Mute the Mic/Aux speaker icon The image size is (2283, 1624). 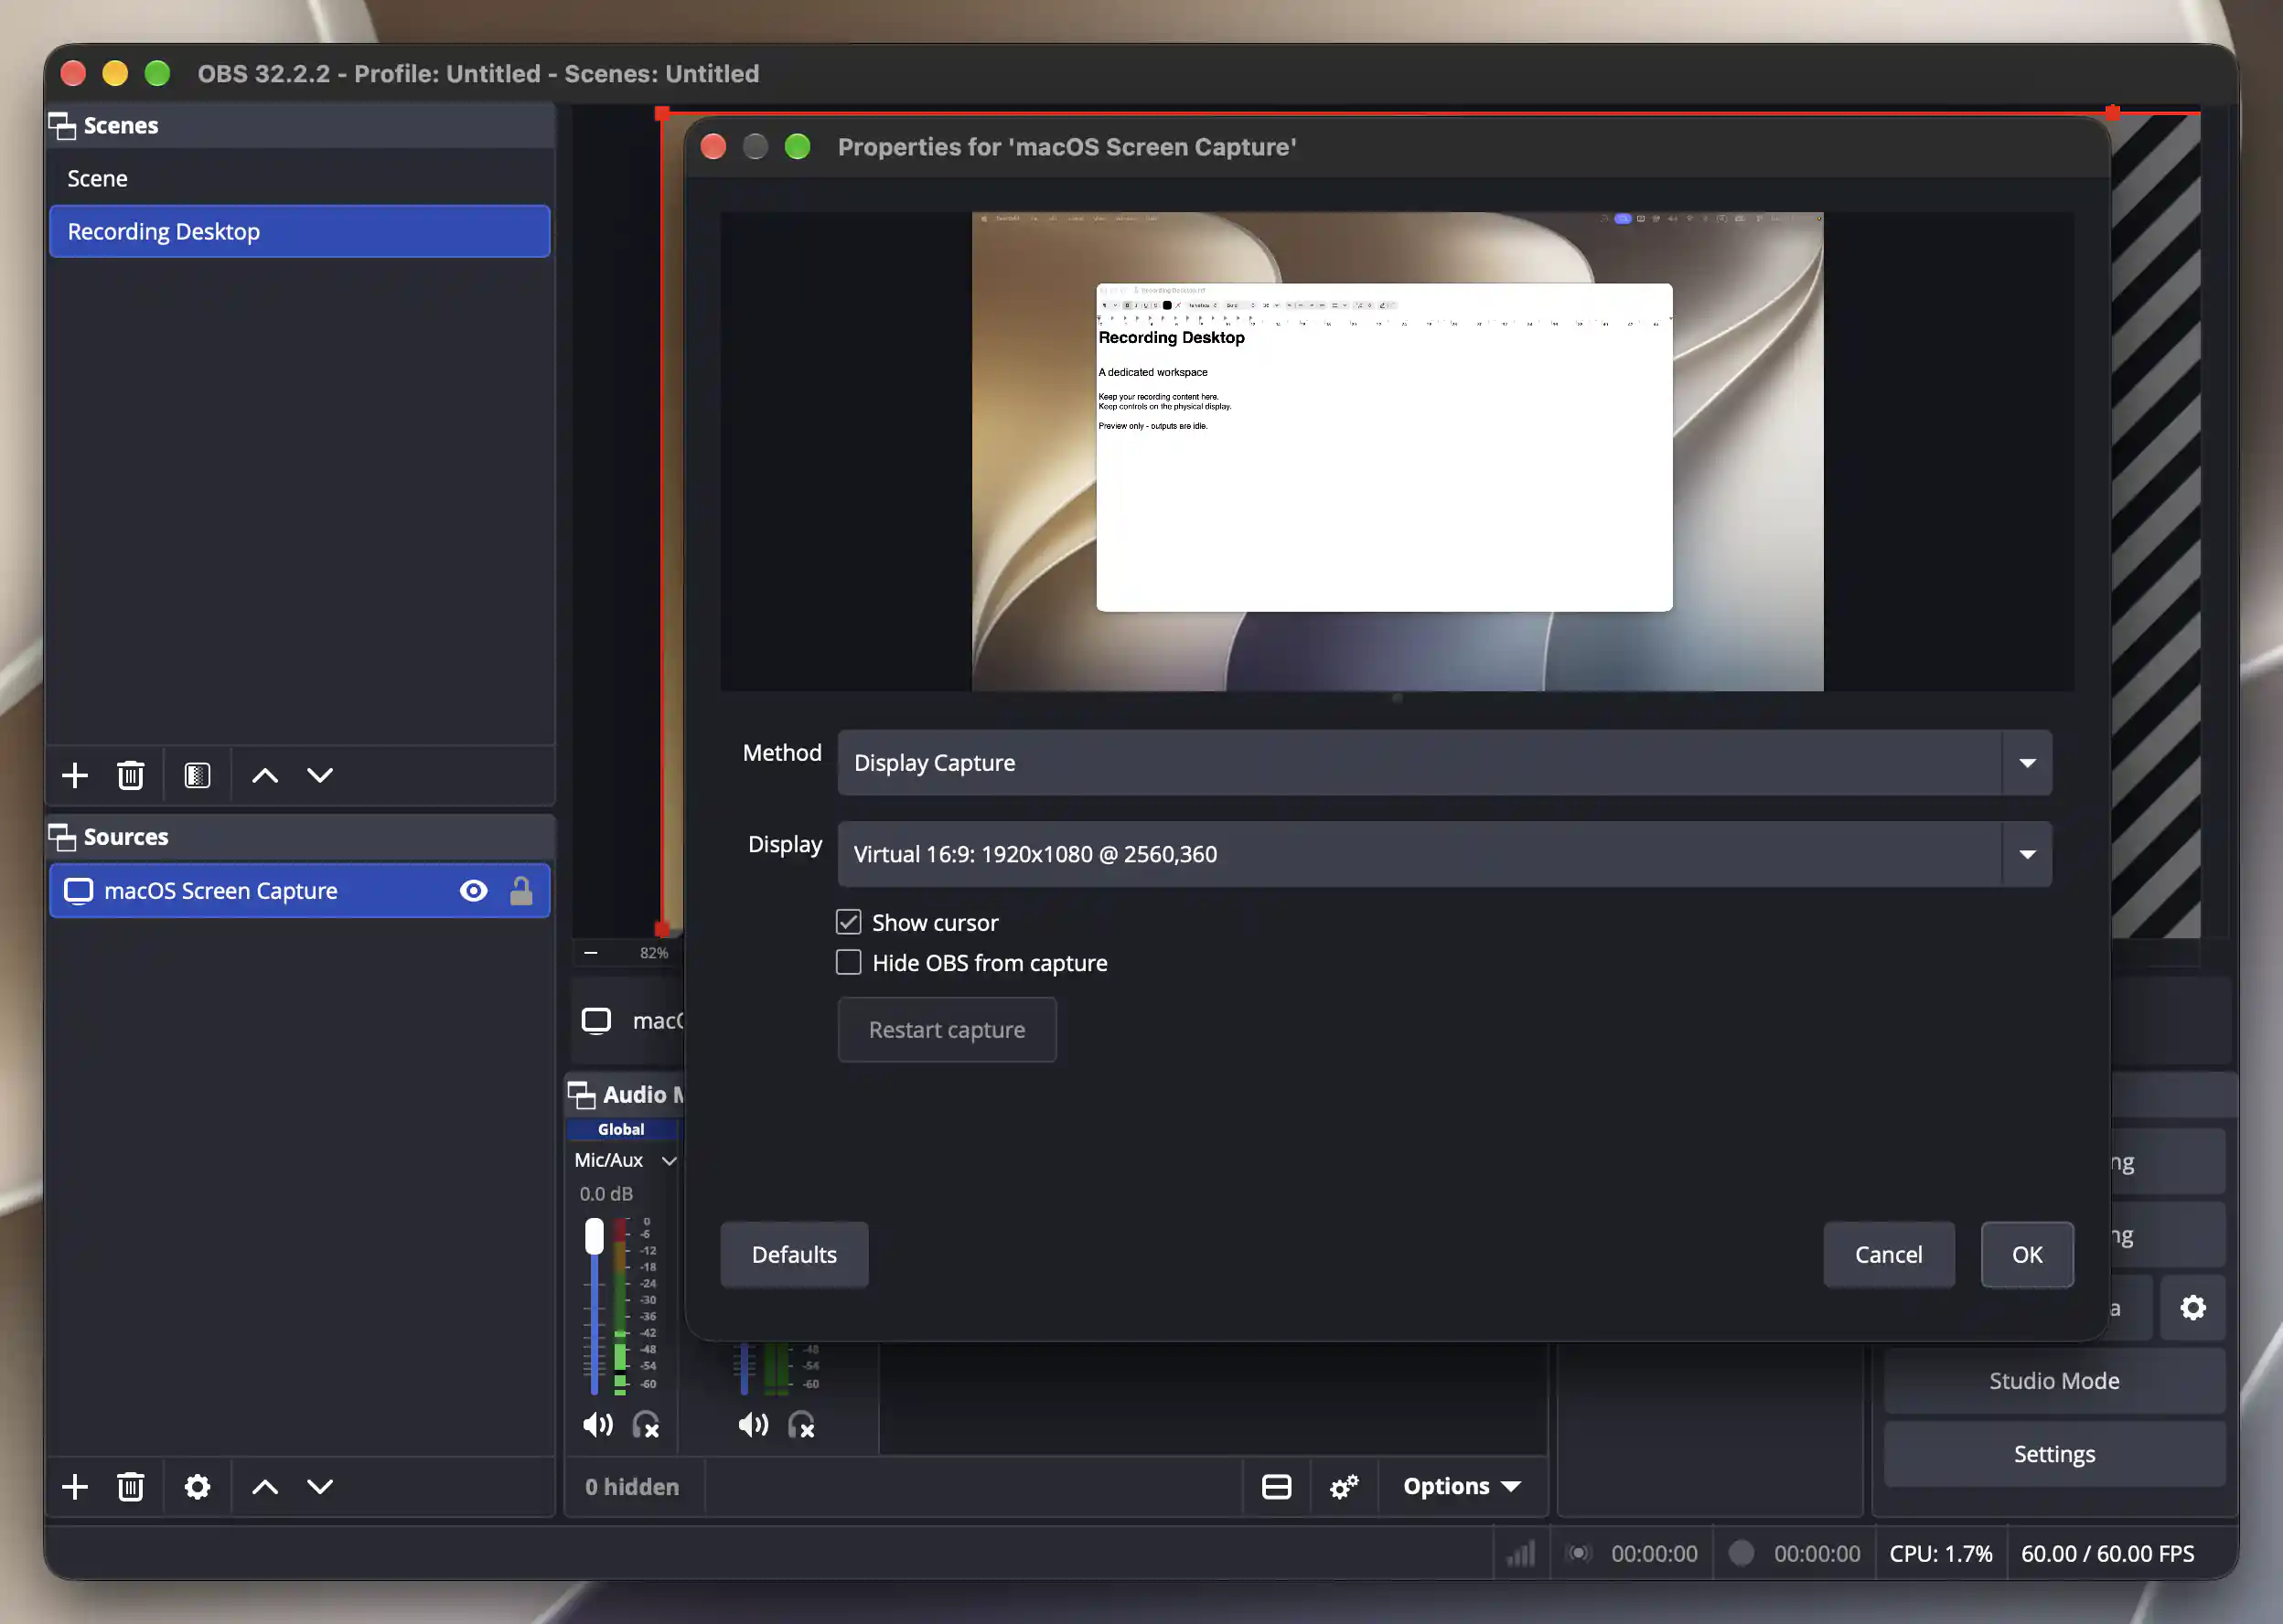pyautogui.click(x=598, y=1425)
